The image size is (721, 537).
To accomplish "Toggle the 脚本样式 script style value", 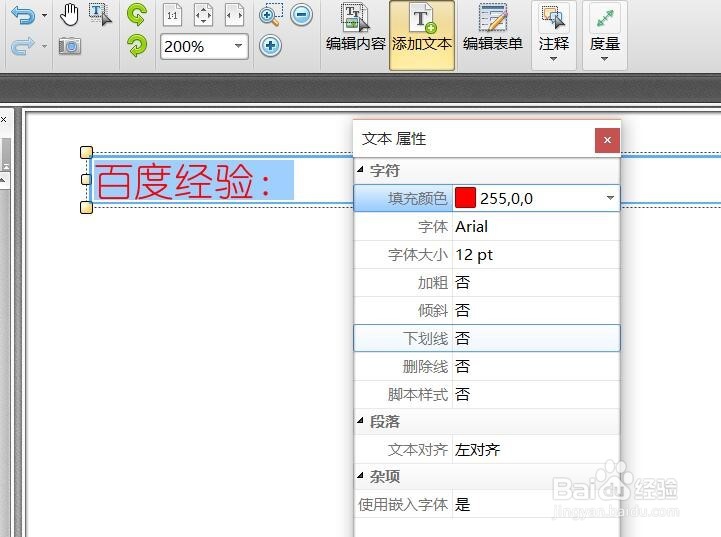I will [x=536, y=394].
